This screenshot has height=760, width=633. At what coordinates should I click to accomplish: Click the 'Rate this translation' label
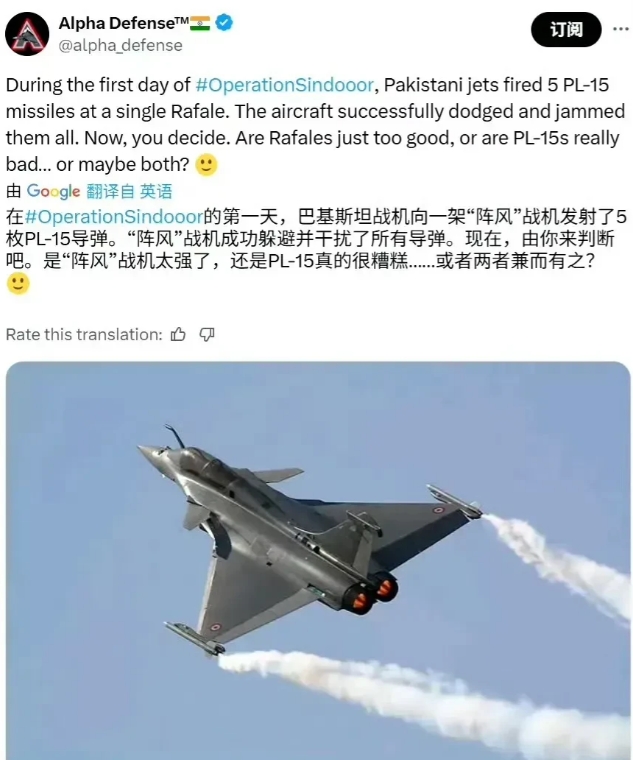point(84,334)
